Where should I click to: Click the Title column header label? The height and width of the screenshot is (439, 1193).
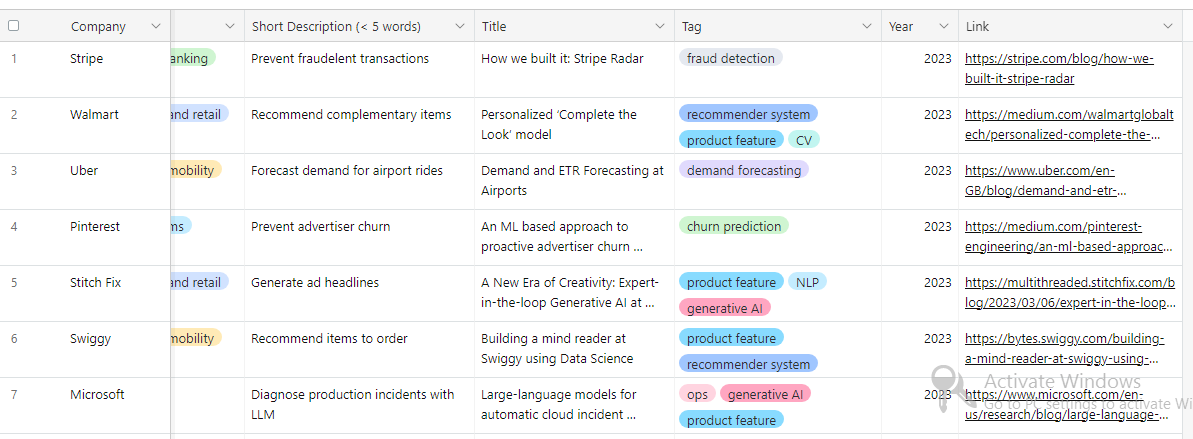click(494, 27)
